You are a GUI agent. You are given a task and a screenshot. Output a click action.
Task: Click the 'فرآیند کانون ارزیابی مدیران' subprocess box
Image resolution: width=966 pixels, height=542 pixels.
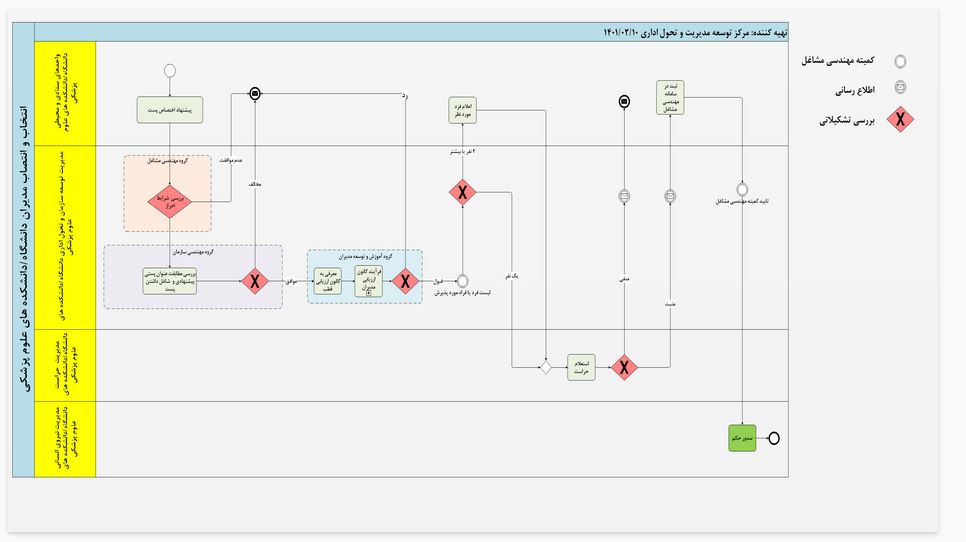(x=368, y=282)
